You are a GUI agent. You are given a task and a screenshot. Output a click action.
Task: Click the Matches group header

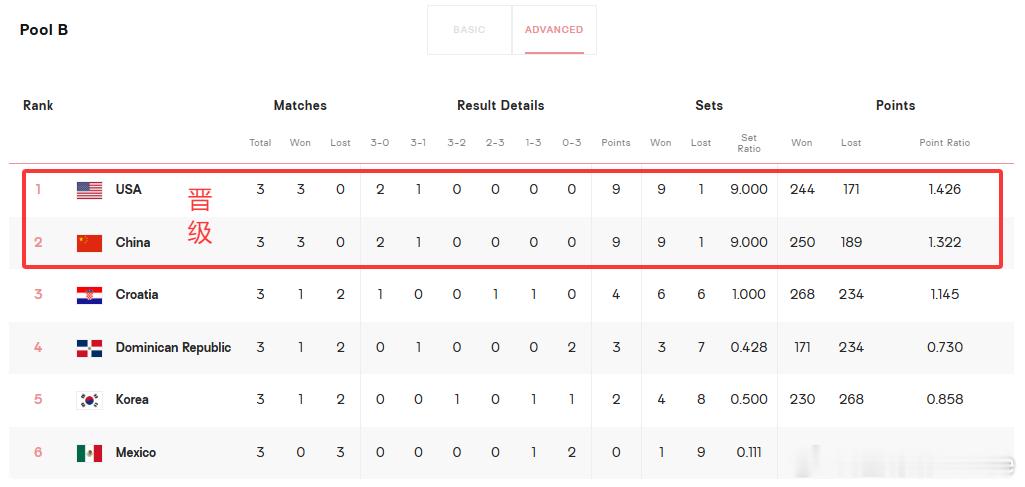click(x=300, y=105)
